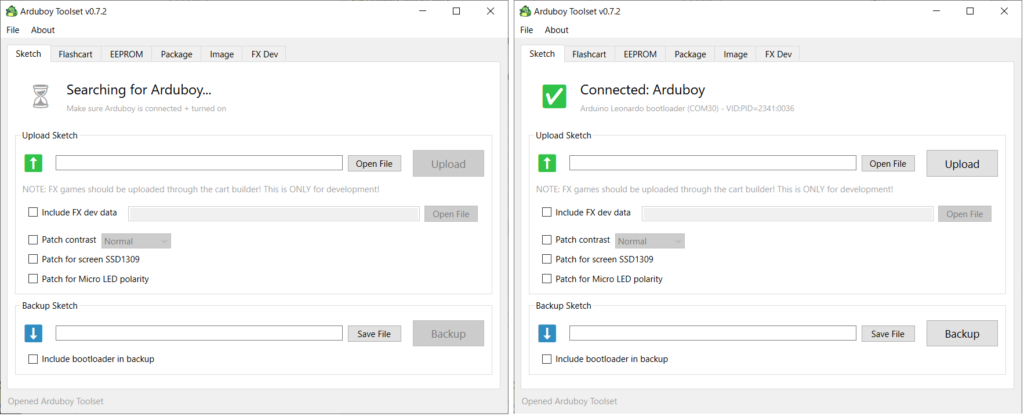This screenshot has width=1024, height=417.
Task: Click green upload arrow icon in right window
Action: pyautogui.click(x=547, y=163)
